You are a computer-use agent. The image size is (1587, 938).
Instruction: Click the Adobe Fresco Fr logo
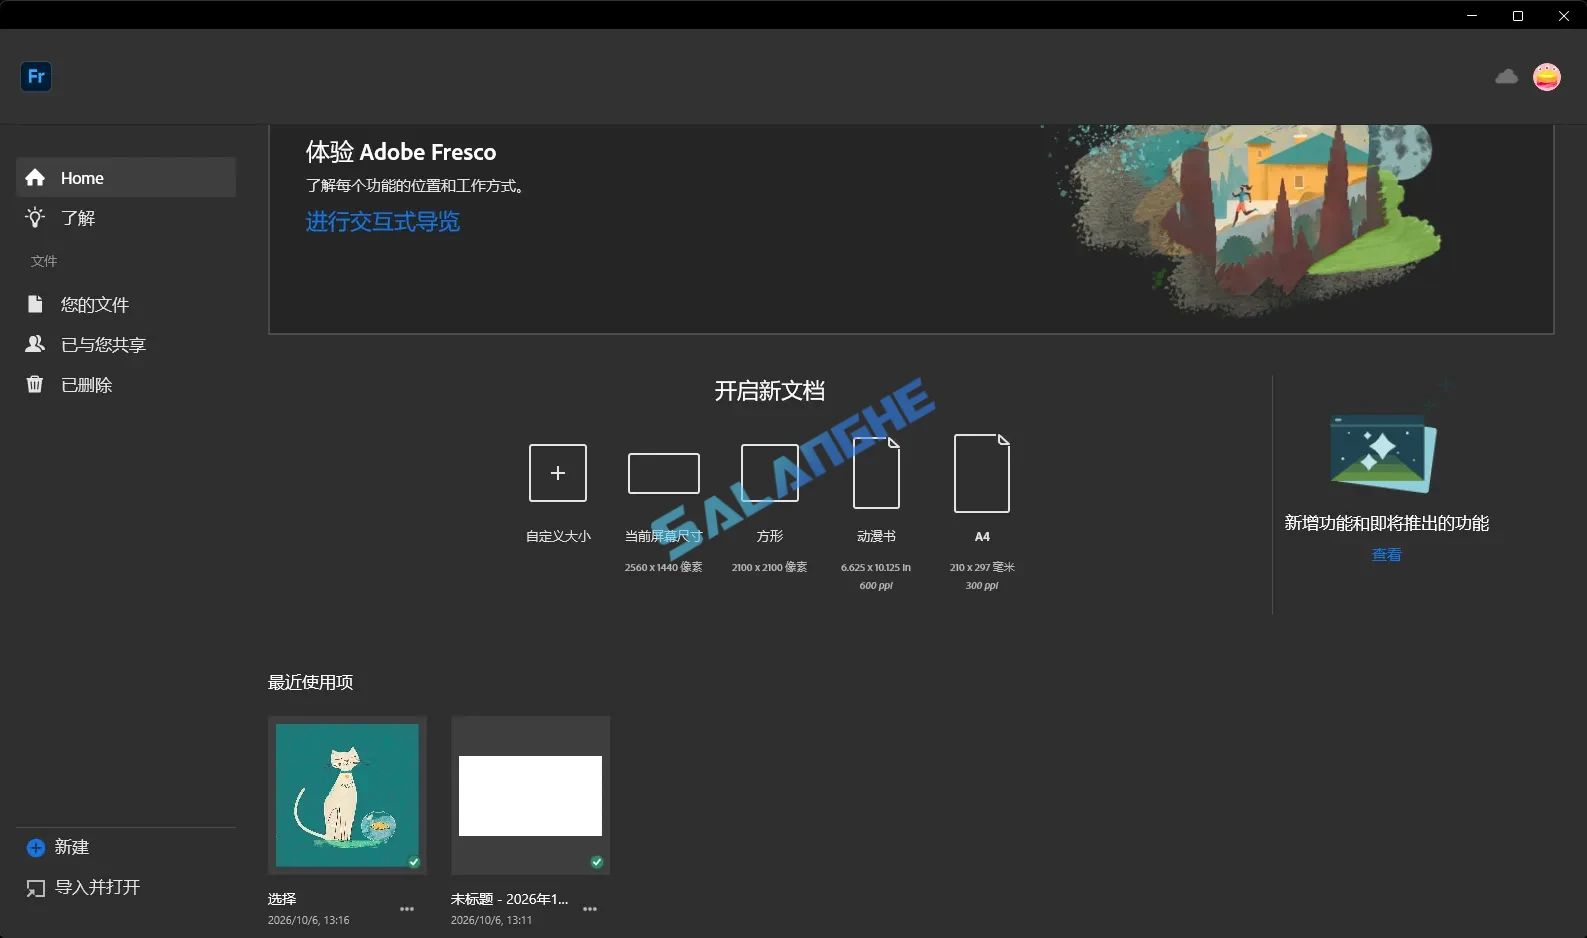click(36, 76)
